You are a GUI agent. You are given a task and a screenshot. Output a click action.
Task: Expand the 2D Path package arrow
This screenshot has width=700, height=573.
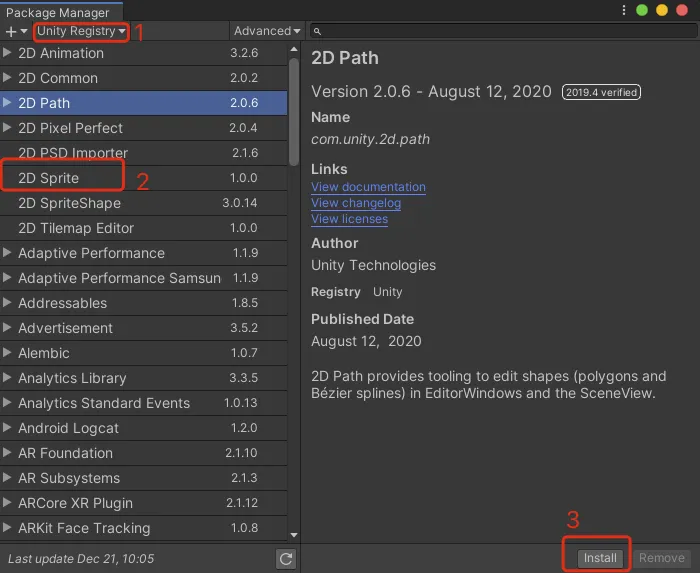click(7, 103)
